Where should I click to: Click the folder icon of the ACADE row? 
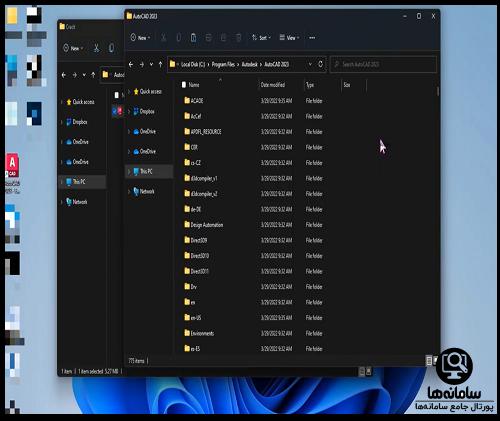[x=187, y=100]
